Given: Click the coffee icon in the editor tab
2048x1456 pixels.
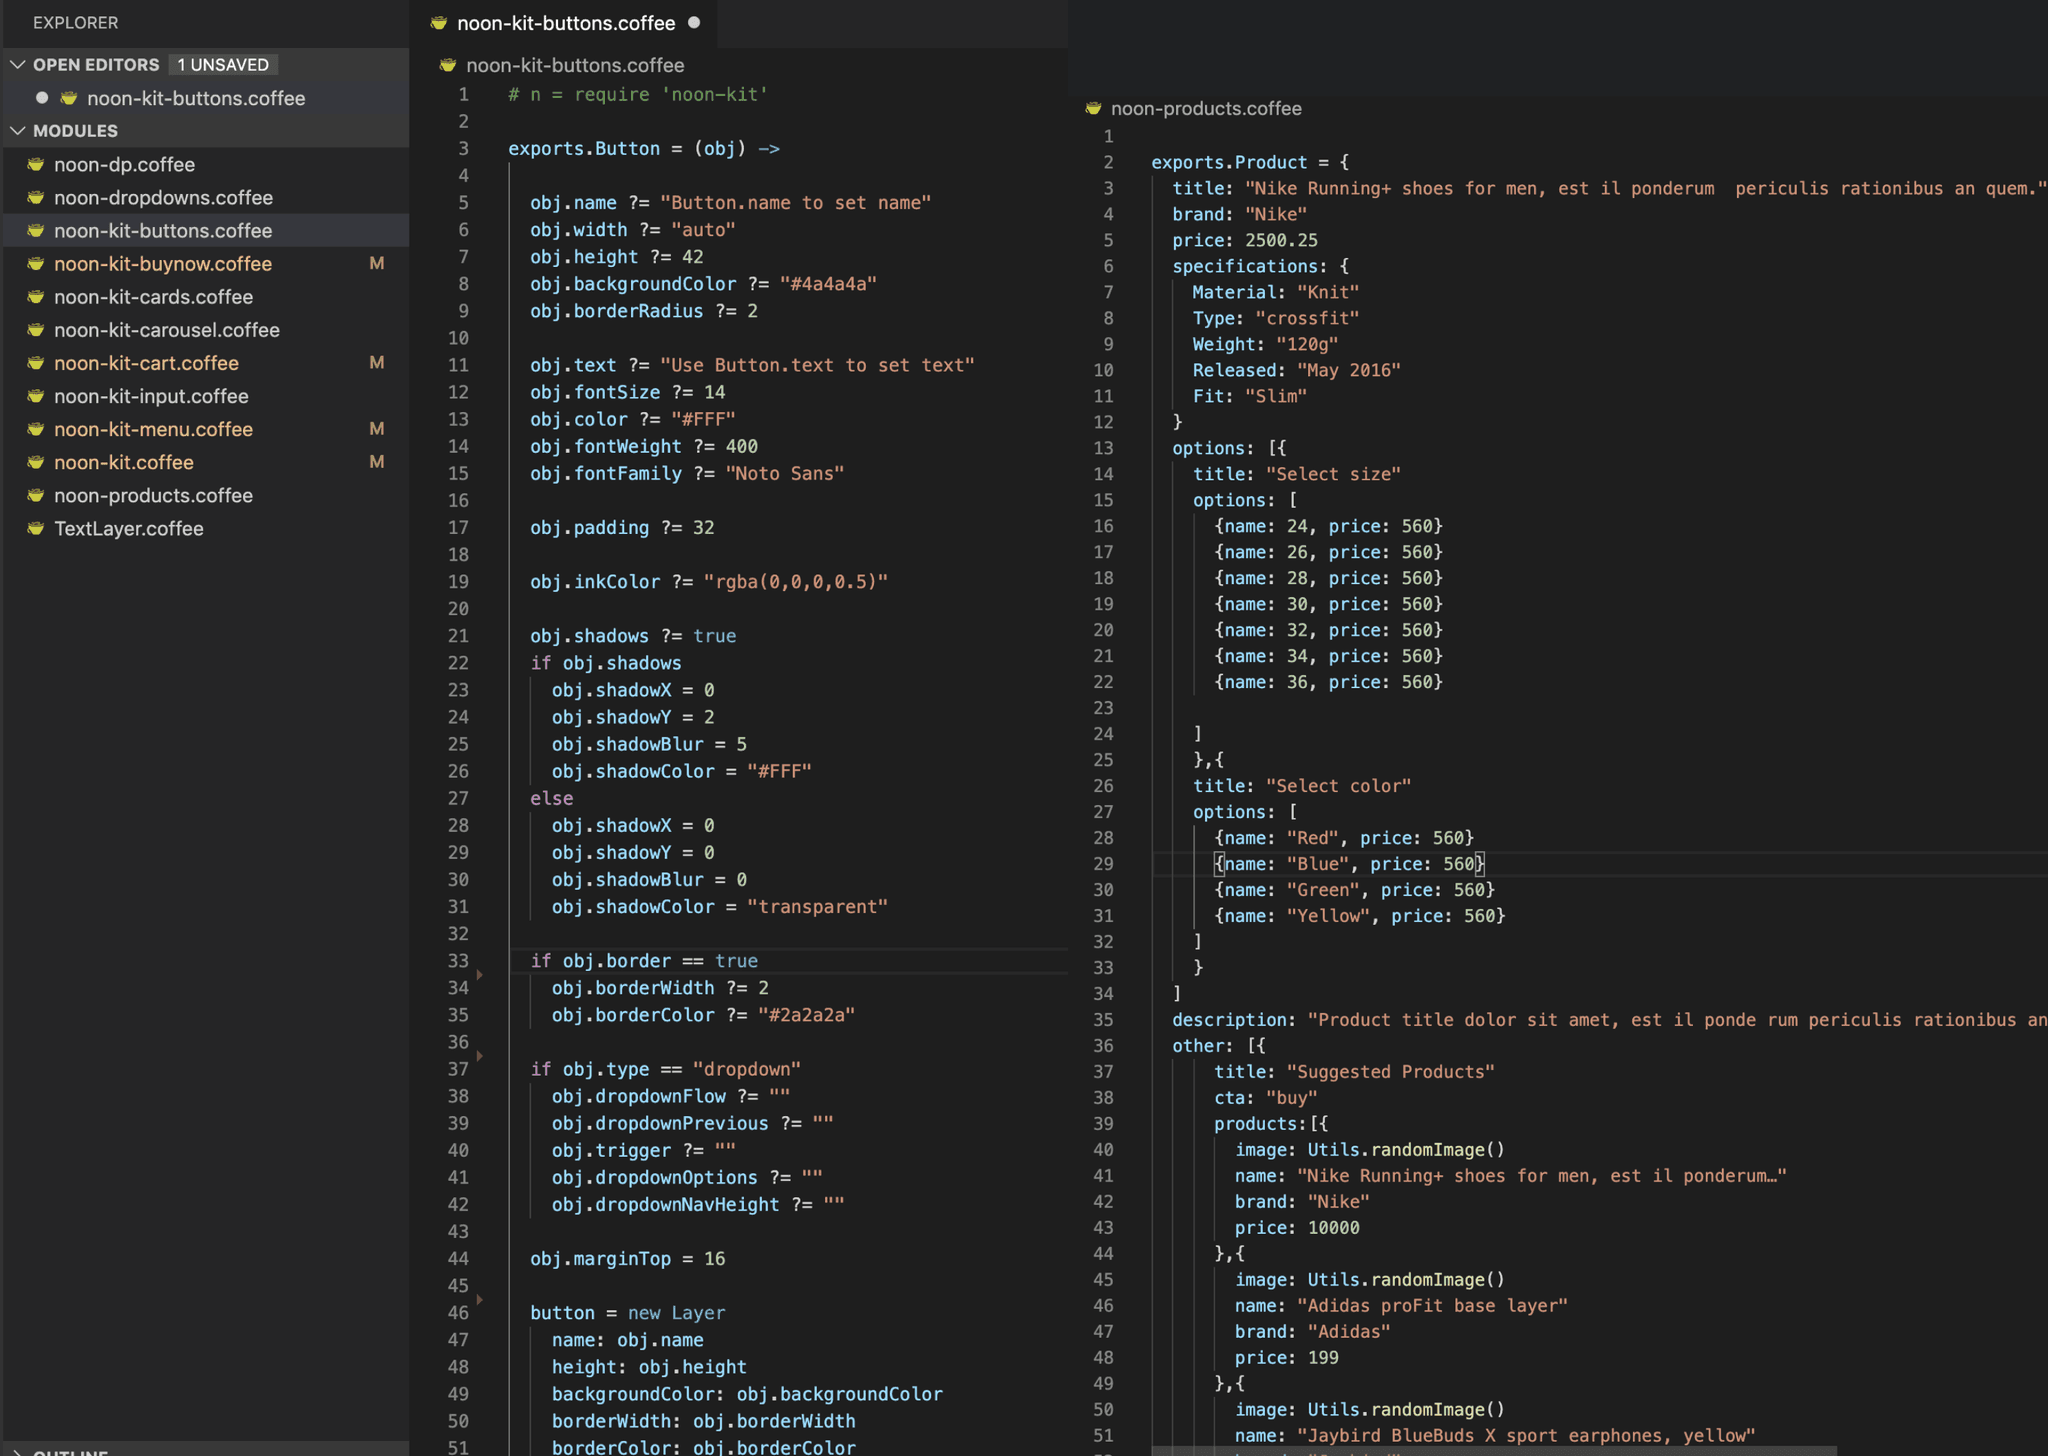Looking at the screenshot, I should coord(438,22).
